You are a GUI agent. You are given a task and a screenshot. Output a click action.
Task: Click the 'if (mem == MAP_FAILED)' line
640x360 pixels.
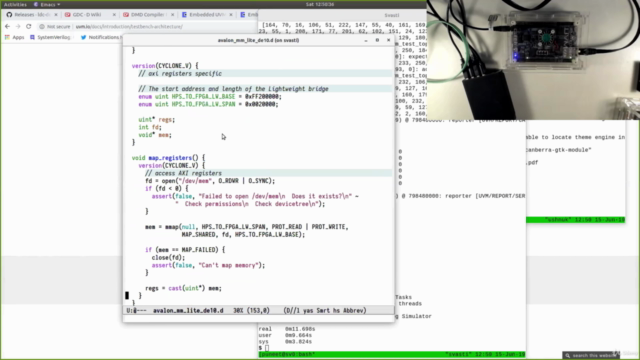pyautogui.click(x=185, y=250)
